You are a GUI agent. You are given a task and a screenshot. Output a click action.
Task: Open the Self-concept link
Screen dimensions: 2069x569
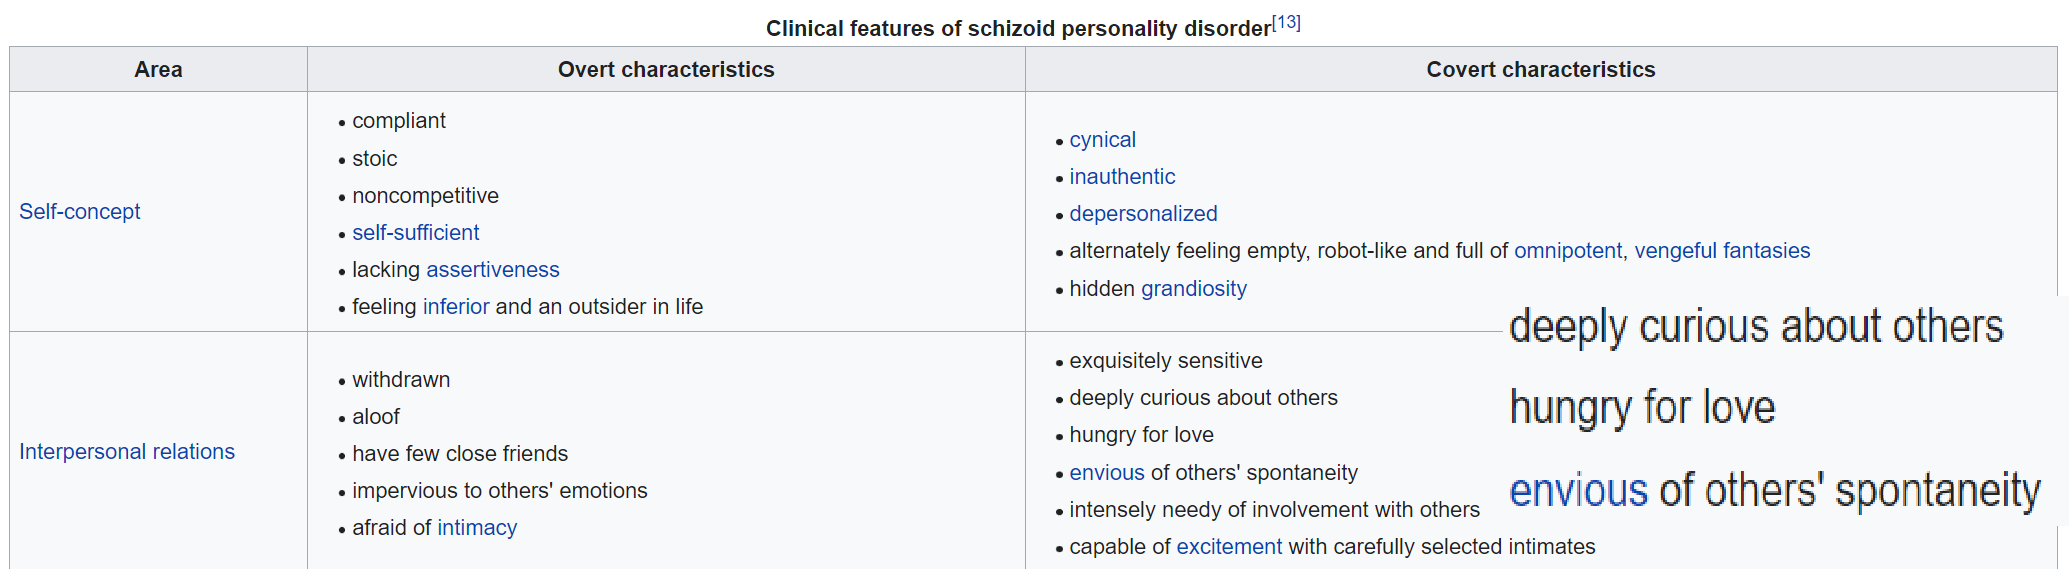(x=80, y=212)
